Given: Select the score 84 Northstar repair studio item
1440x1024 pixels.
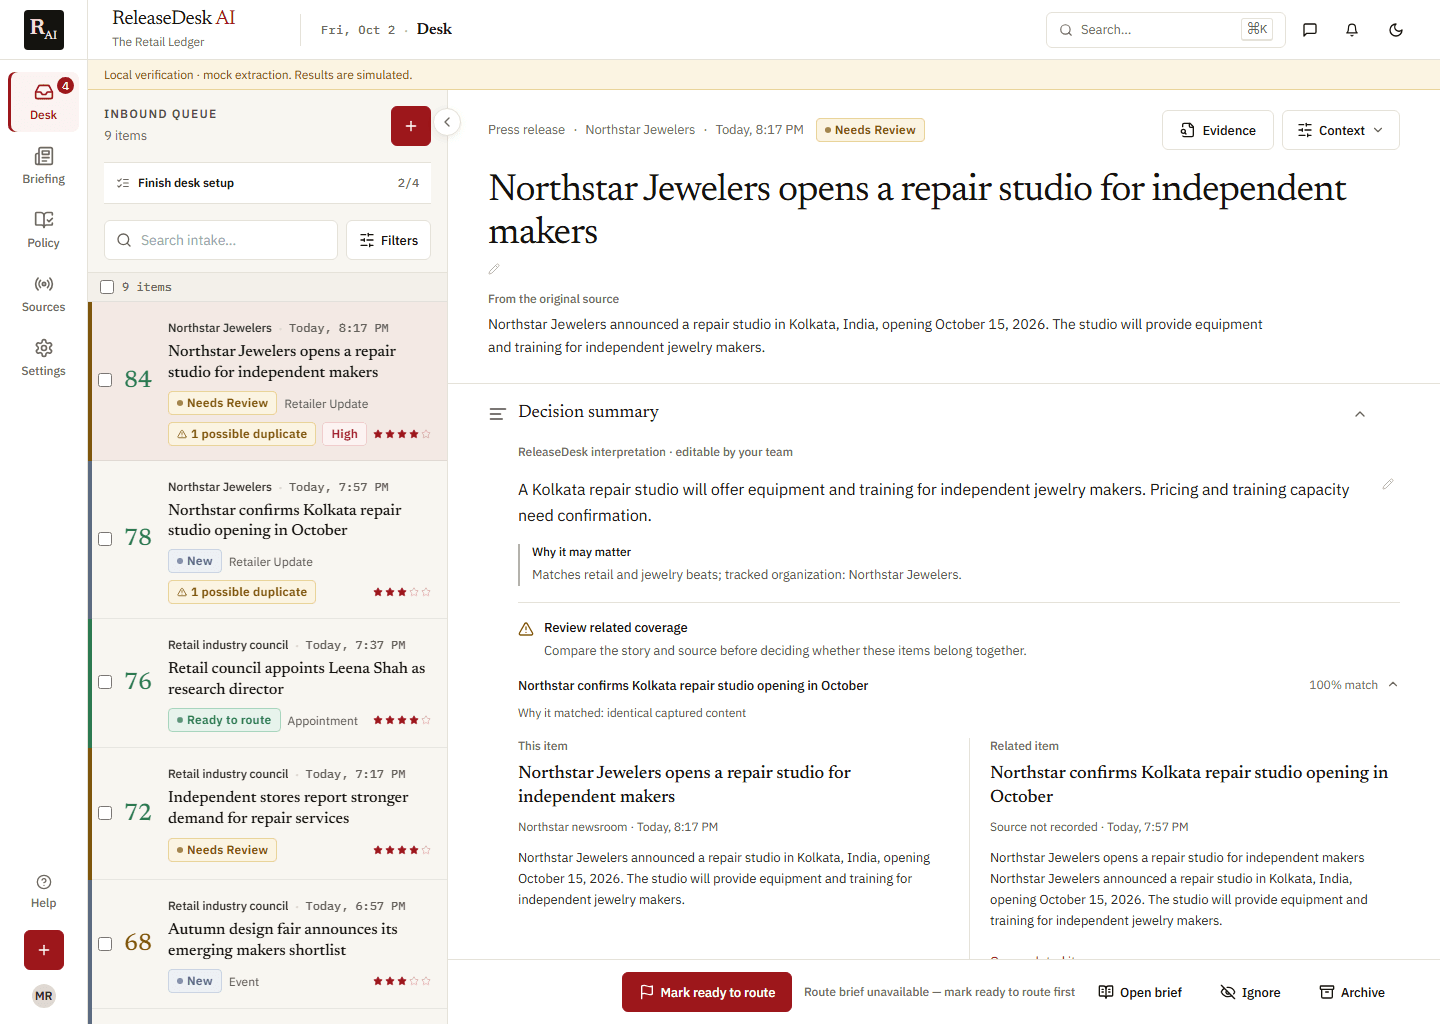Looking at the screenshot, I should coord(105,380).
